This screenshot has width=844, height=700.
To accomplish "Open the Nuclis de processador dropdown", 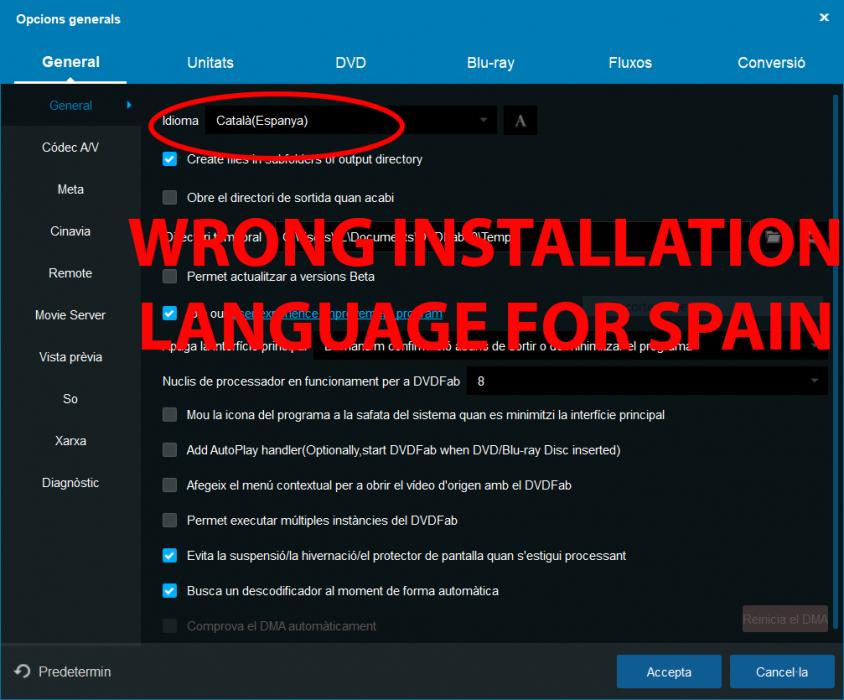I will tap(646, 381).
